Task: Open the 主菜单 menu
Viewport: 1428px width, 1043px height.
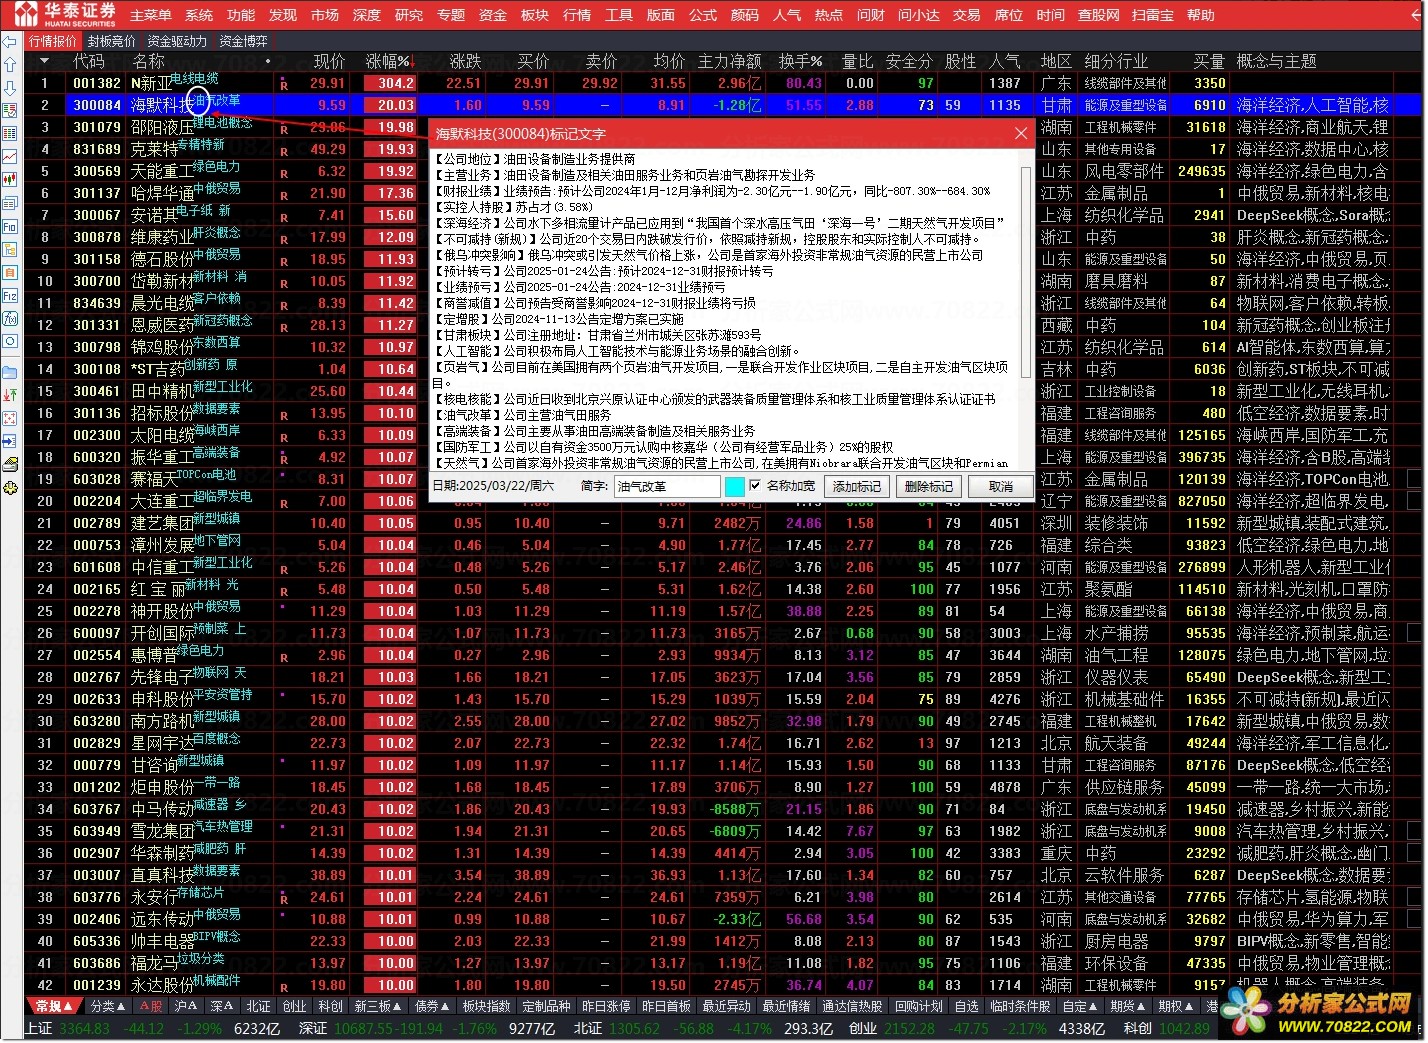Action: tap(151, 15)
